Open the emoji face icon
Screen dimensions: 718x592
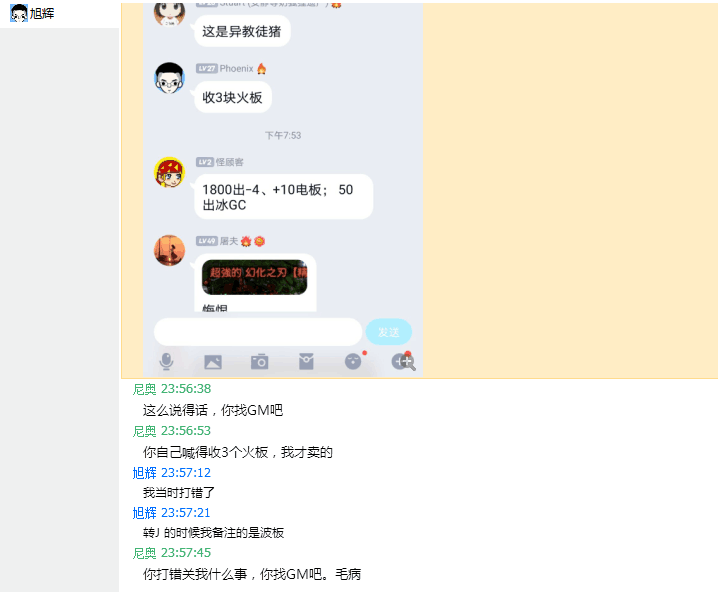tap(353, 361)
